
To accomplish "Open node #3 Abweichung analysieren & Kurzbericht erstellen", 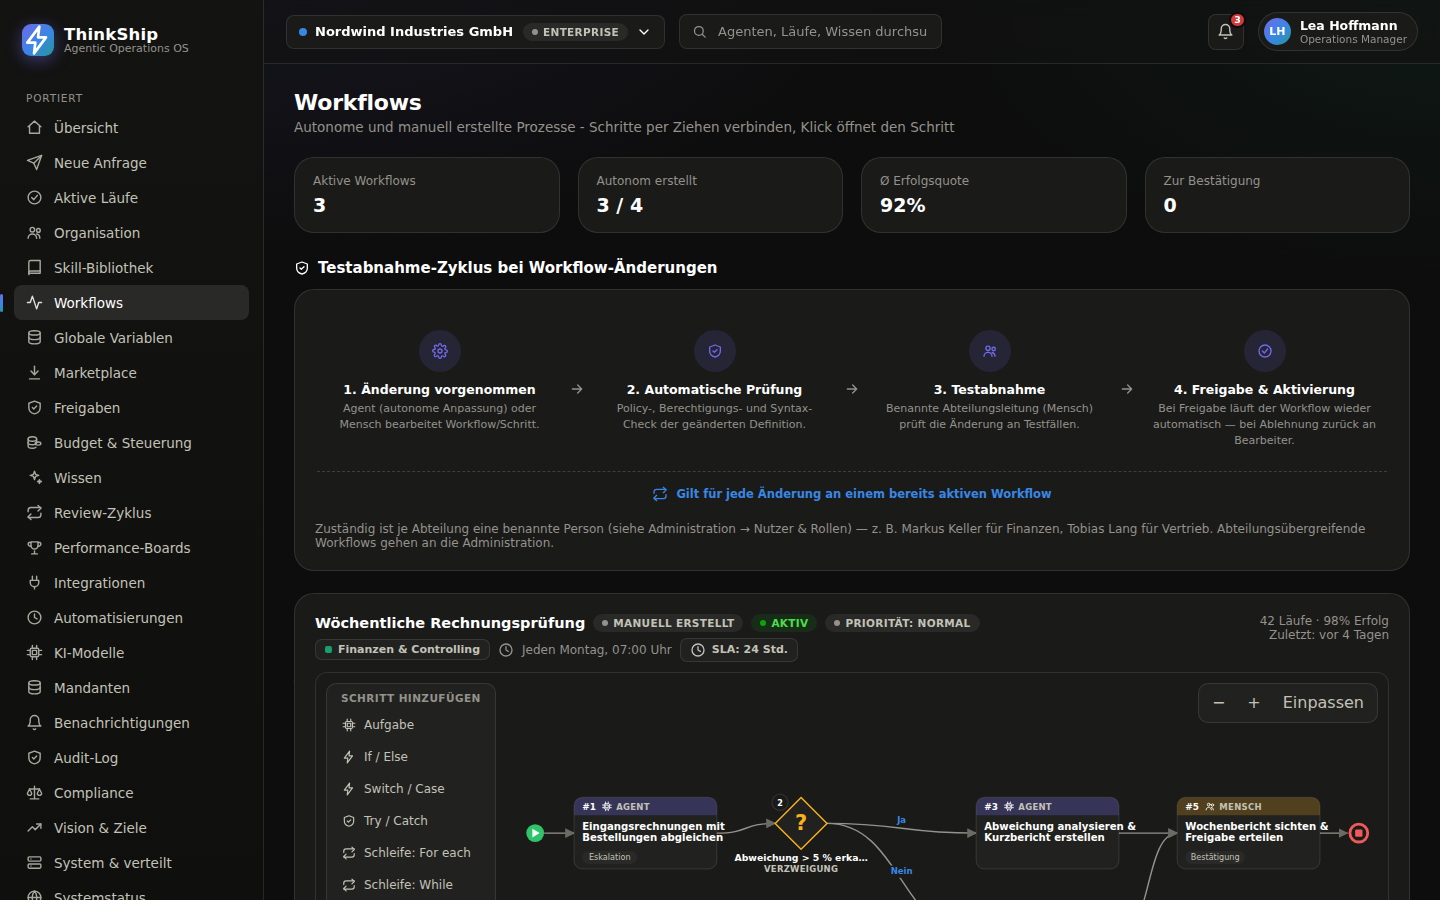I will point(1047,832).
